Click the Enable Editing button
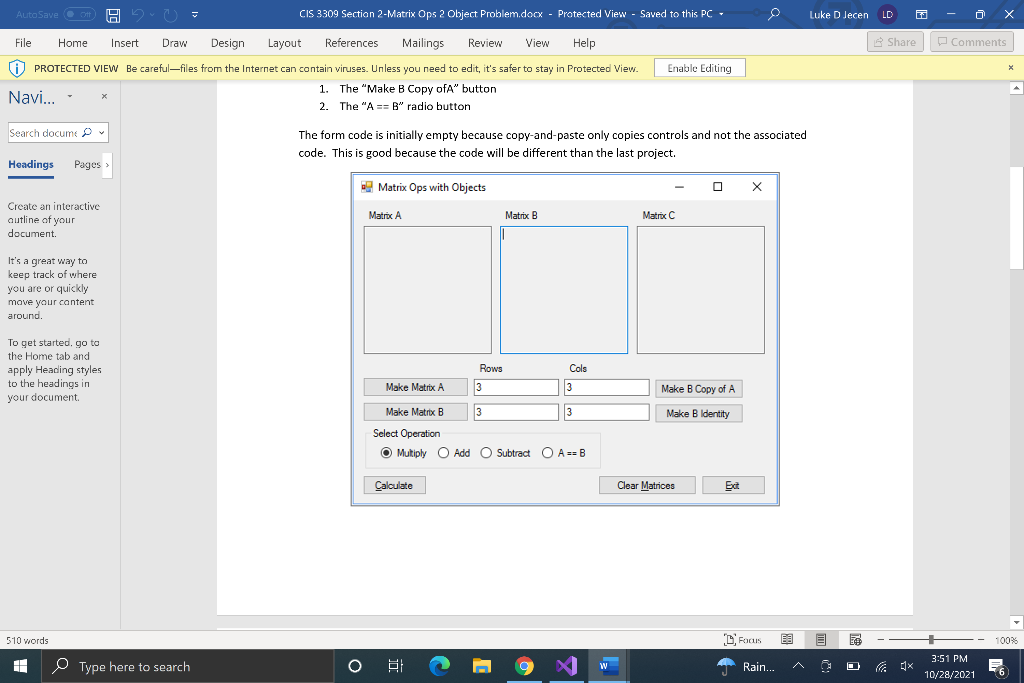This screenshot has height=683, width=1024. pos(699,67)
